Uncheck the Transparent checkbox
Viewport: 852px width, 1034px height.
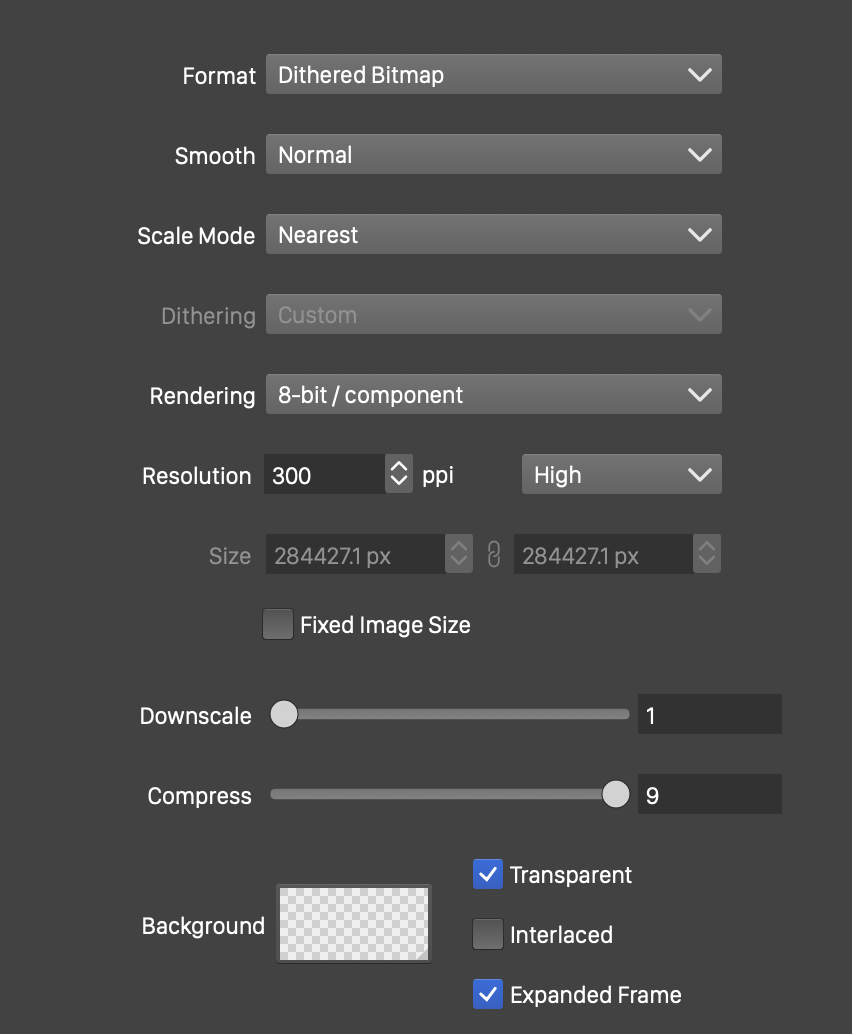[x=488, y=875]
